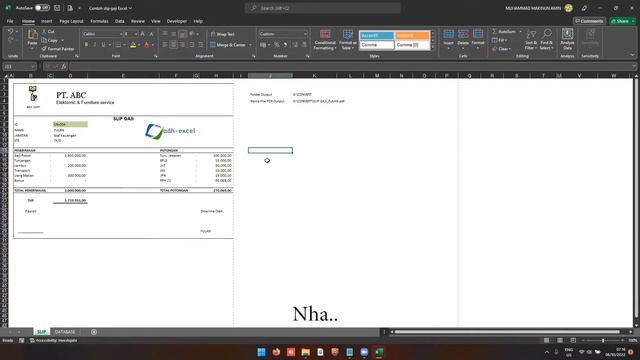Switch to the Formulas tab

(99, 21)
